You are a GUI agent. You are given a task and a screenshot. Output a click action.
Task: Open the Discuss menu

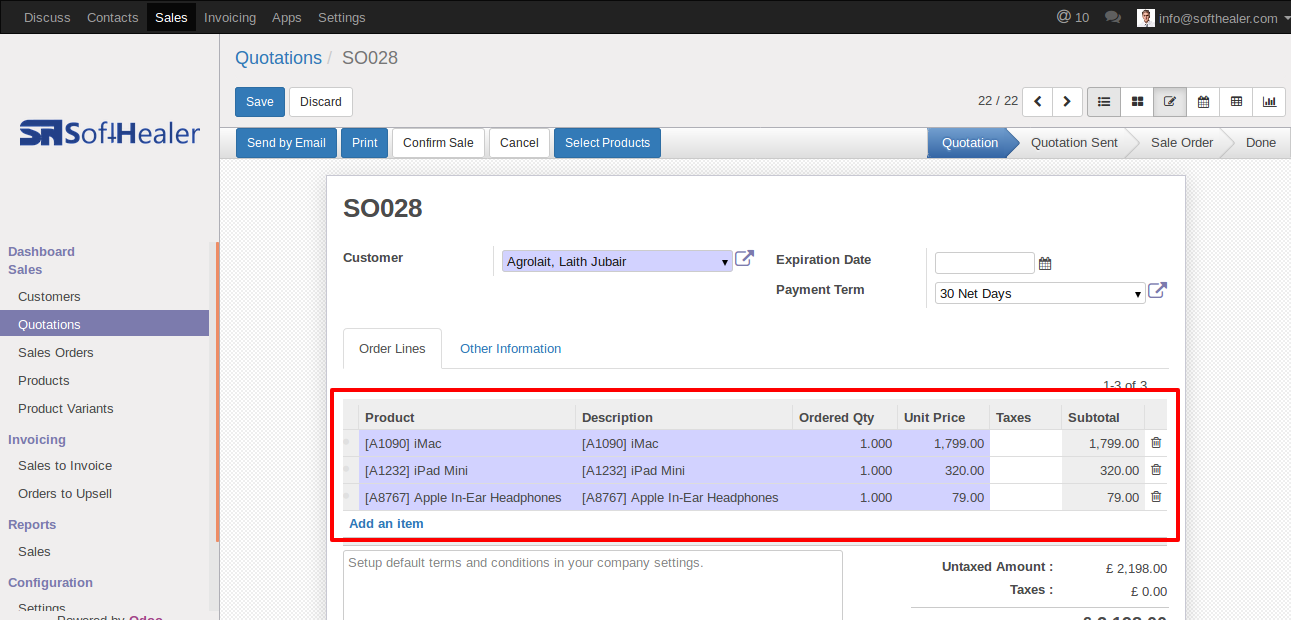[47, 18]
